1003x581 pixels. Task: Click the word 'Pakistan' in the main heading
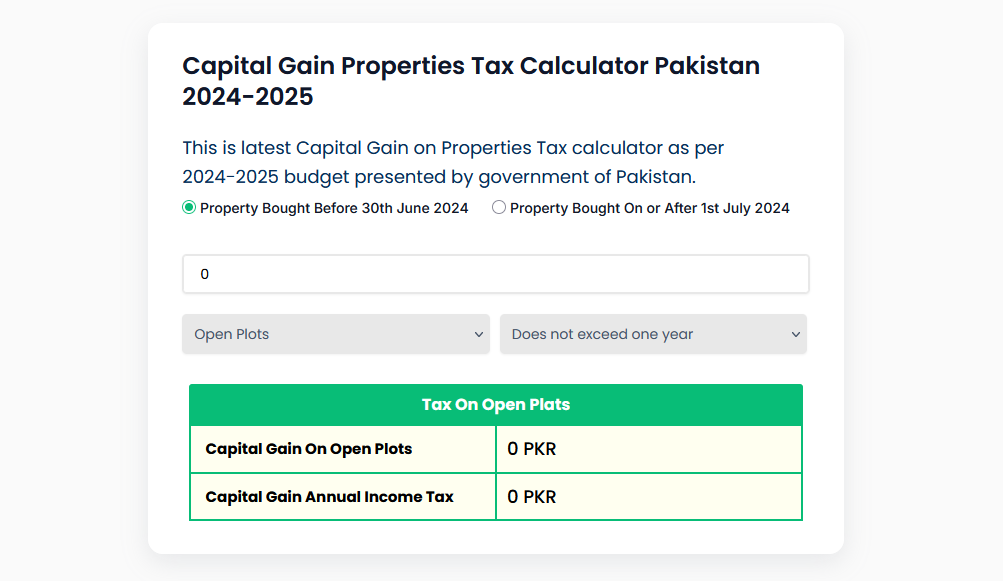coord(707,67)
